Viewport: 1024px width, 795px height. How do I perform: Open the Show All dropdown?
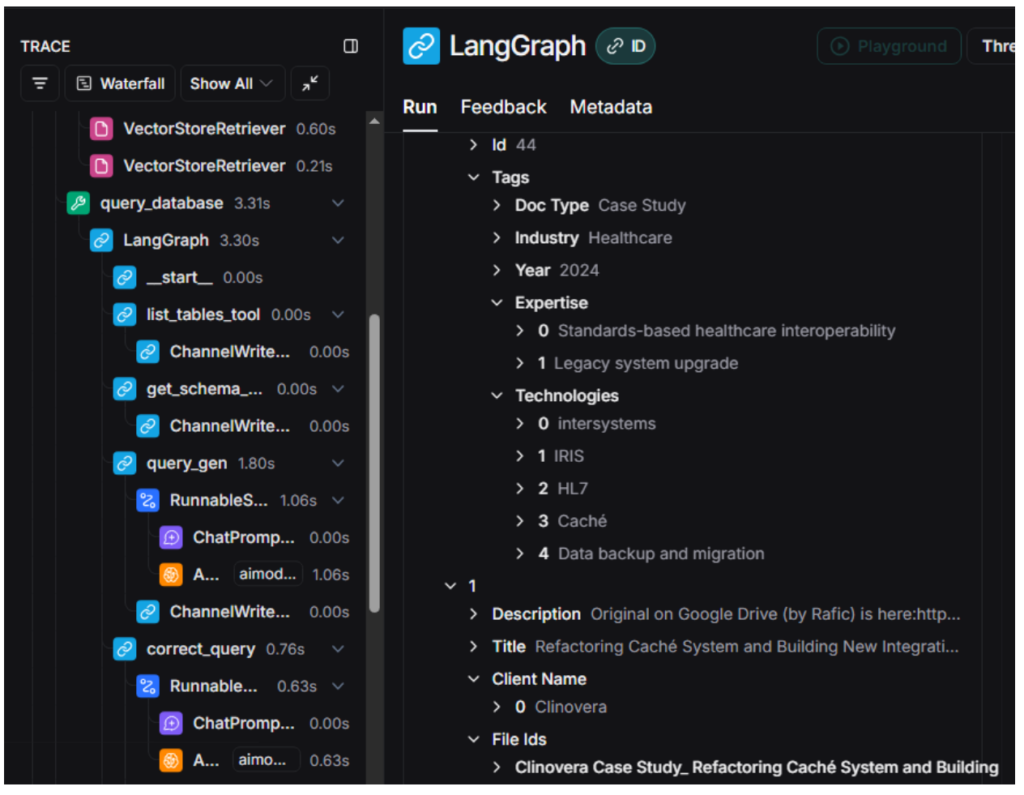click(232, 84)
